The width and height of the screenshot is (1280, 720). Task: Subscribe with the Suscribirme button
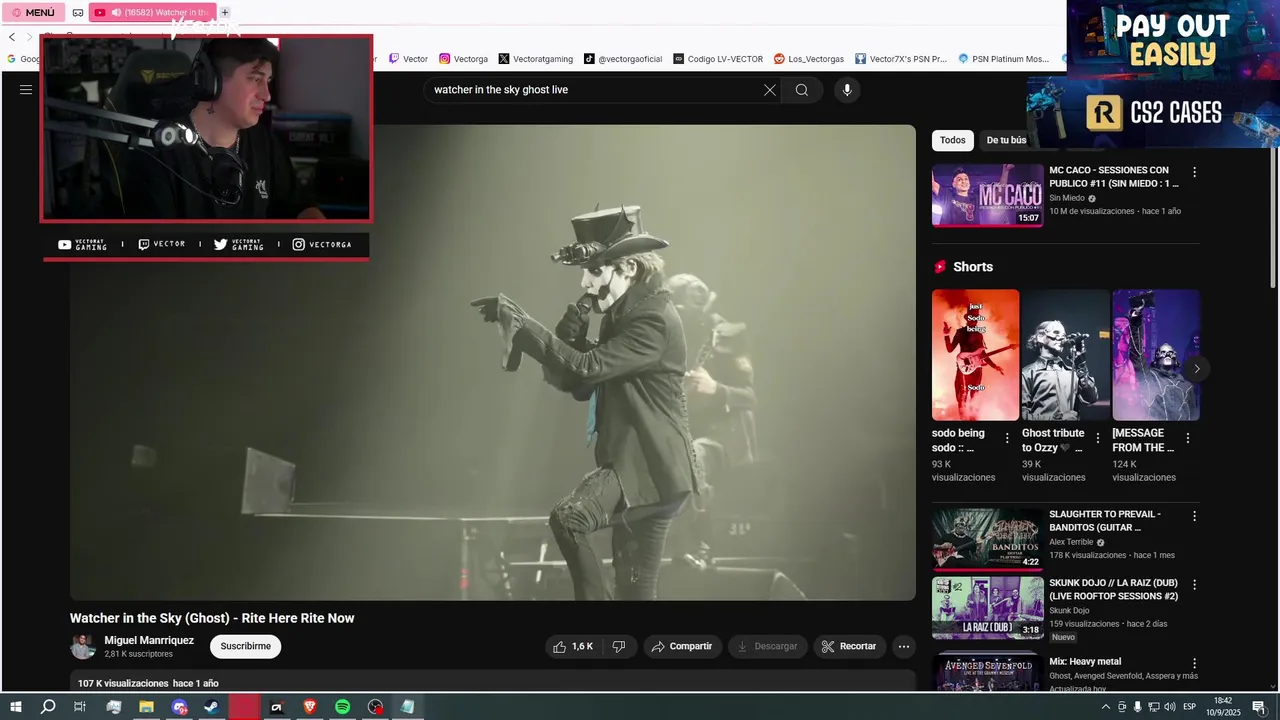pos(246,646)
